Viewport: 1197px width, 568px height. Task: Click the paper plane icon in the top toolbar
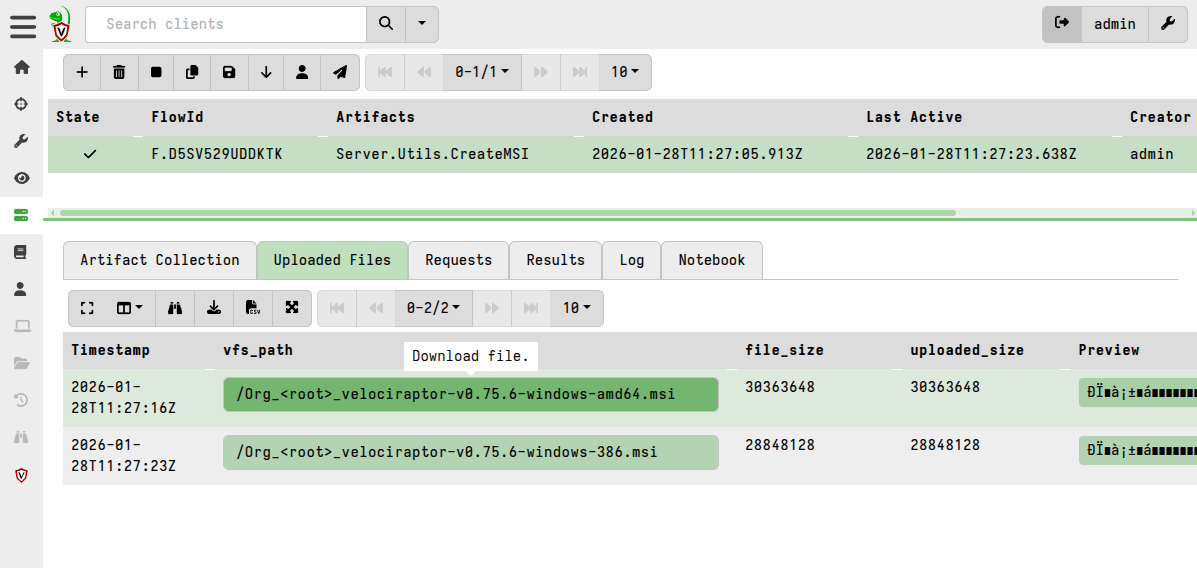coord(340,72)
